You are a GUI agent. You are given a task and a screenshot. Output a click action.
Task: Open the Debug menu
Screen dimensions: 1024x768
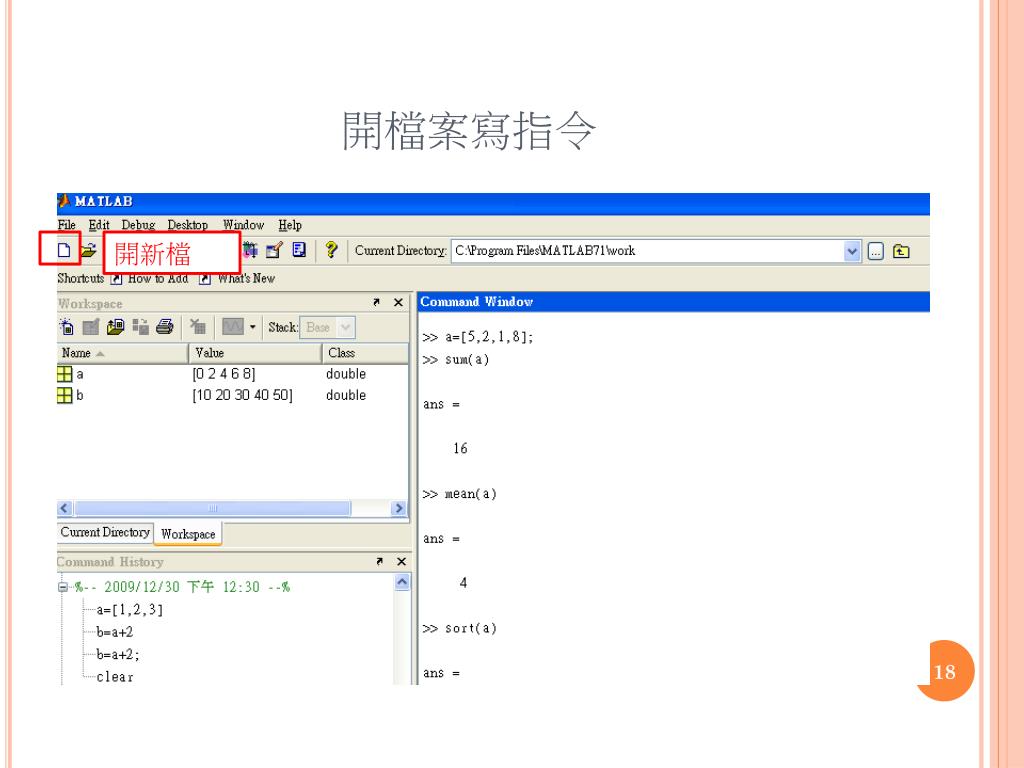pyautogui.click(x=138, y=225)
